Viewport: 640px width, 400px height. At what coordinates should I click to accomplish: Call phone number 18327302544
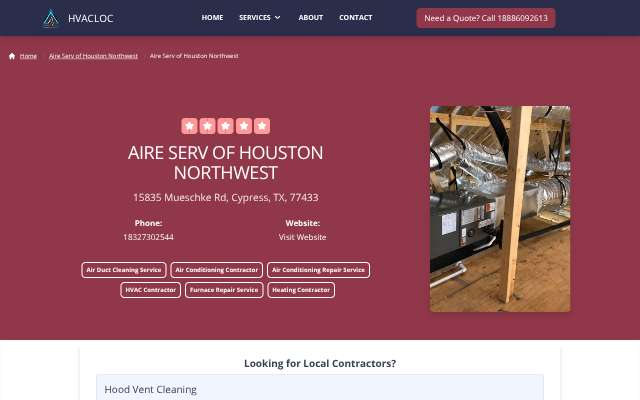(x=148, y=237)
